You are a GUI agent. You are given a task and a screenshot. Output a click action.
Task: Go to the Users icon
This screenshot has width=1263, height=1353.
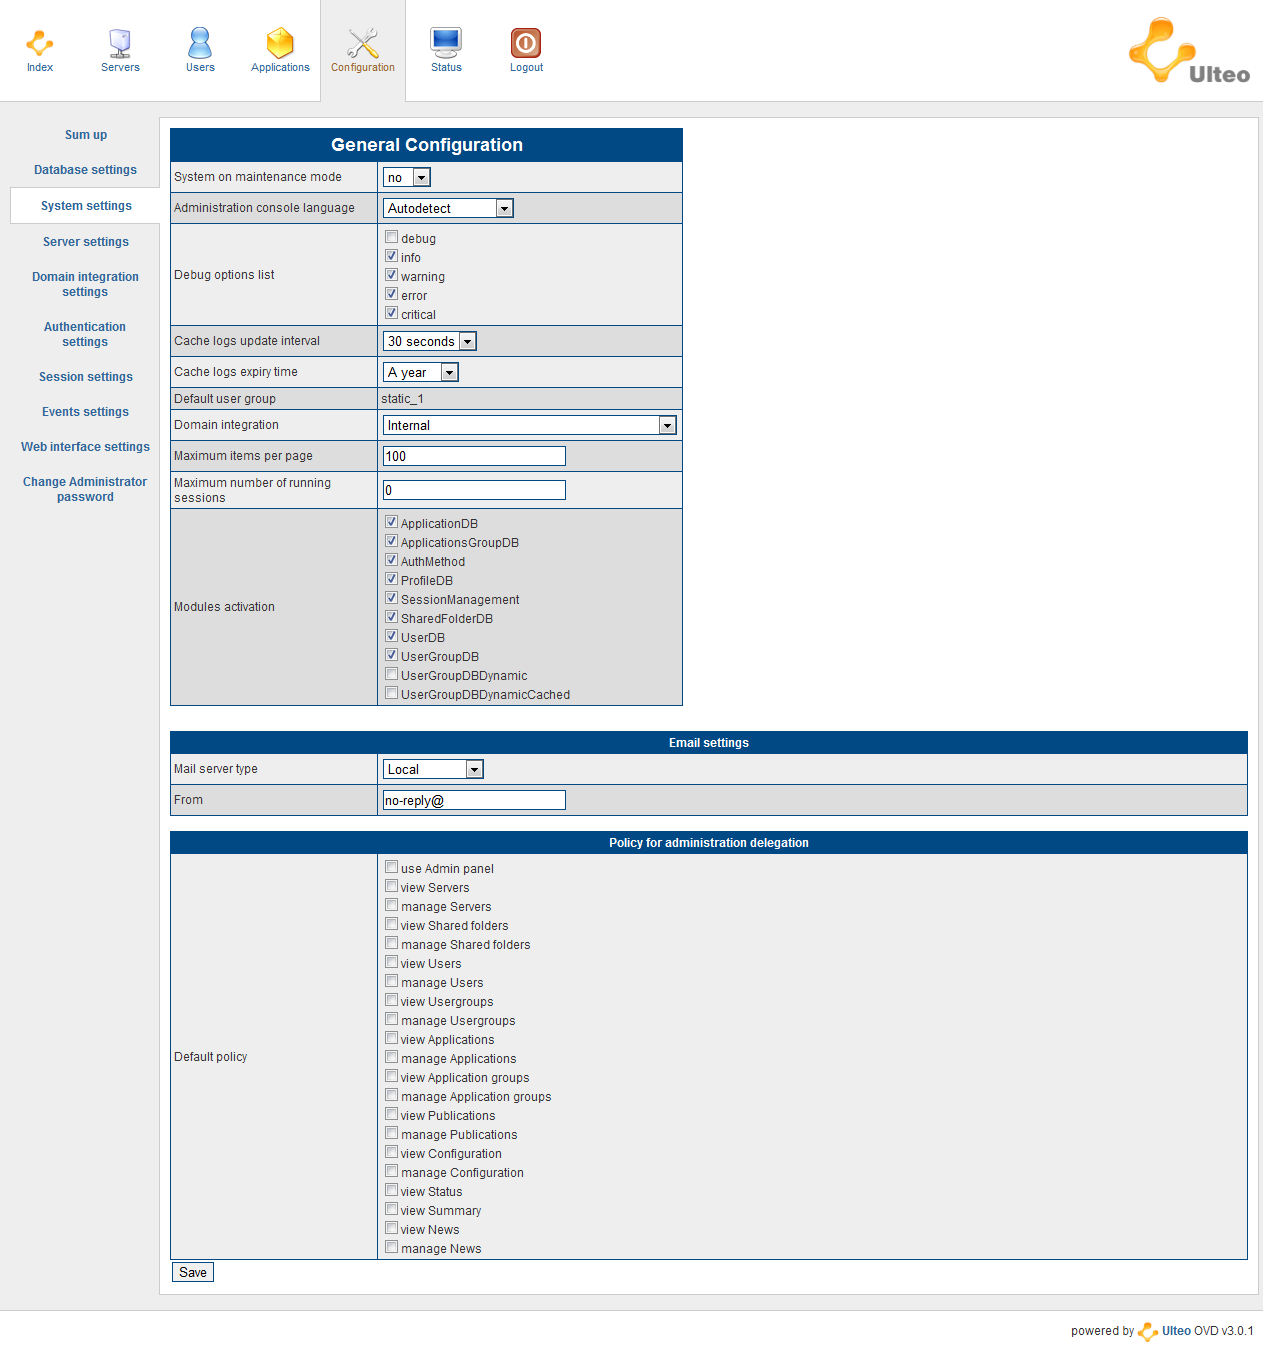point(200,44)
